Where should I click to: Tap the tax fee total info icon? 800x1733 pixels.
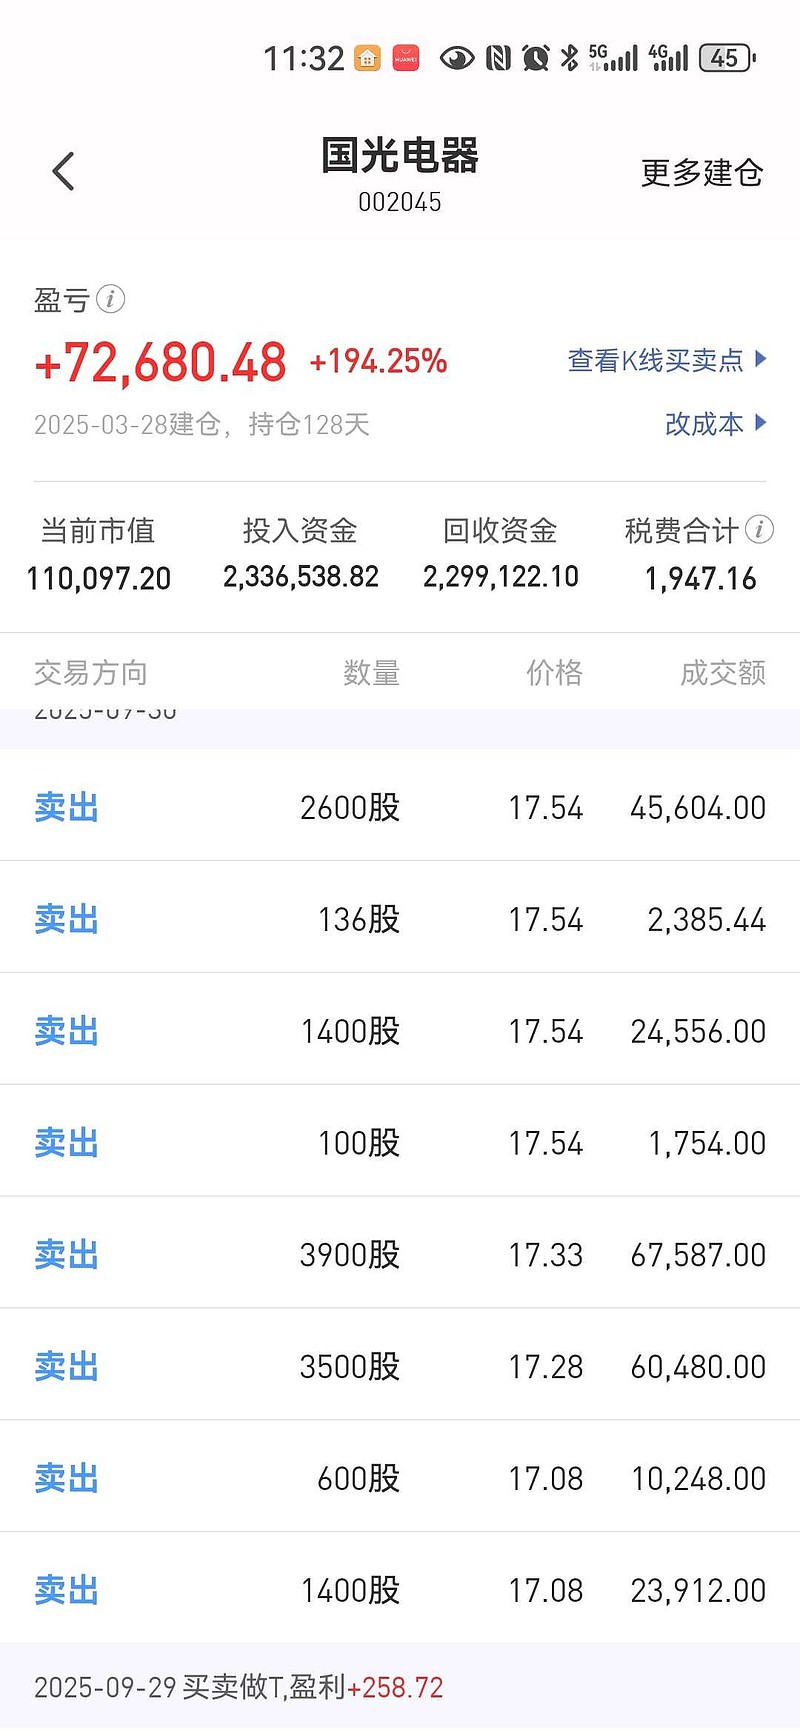click(x=759, y=529)
